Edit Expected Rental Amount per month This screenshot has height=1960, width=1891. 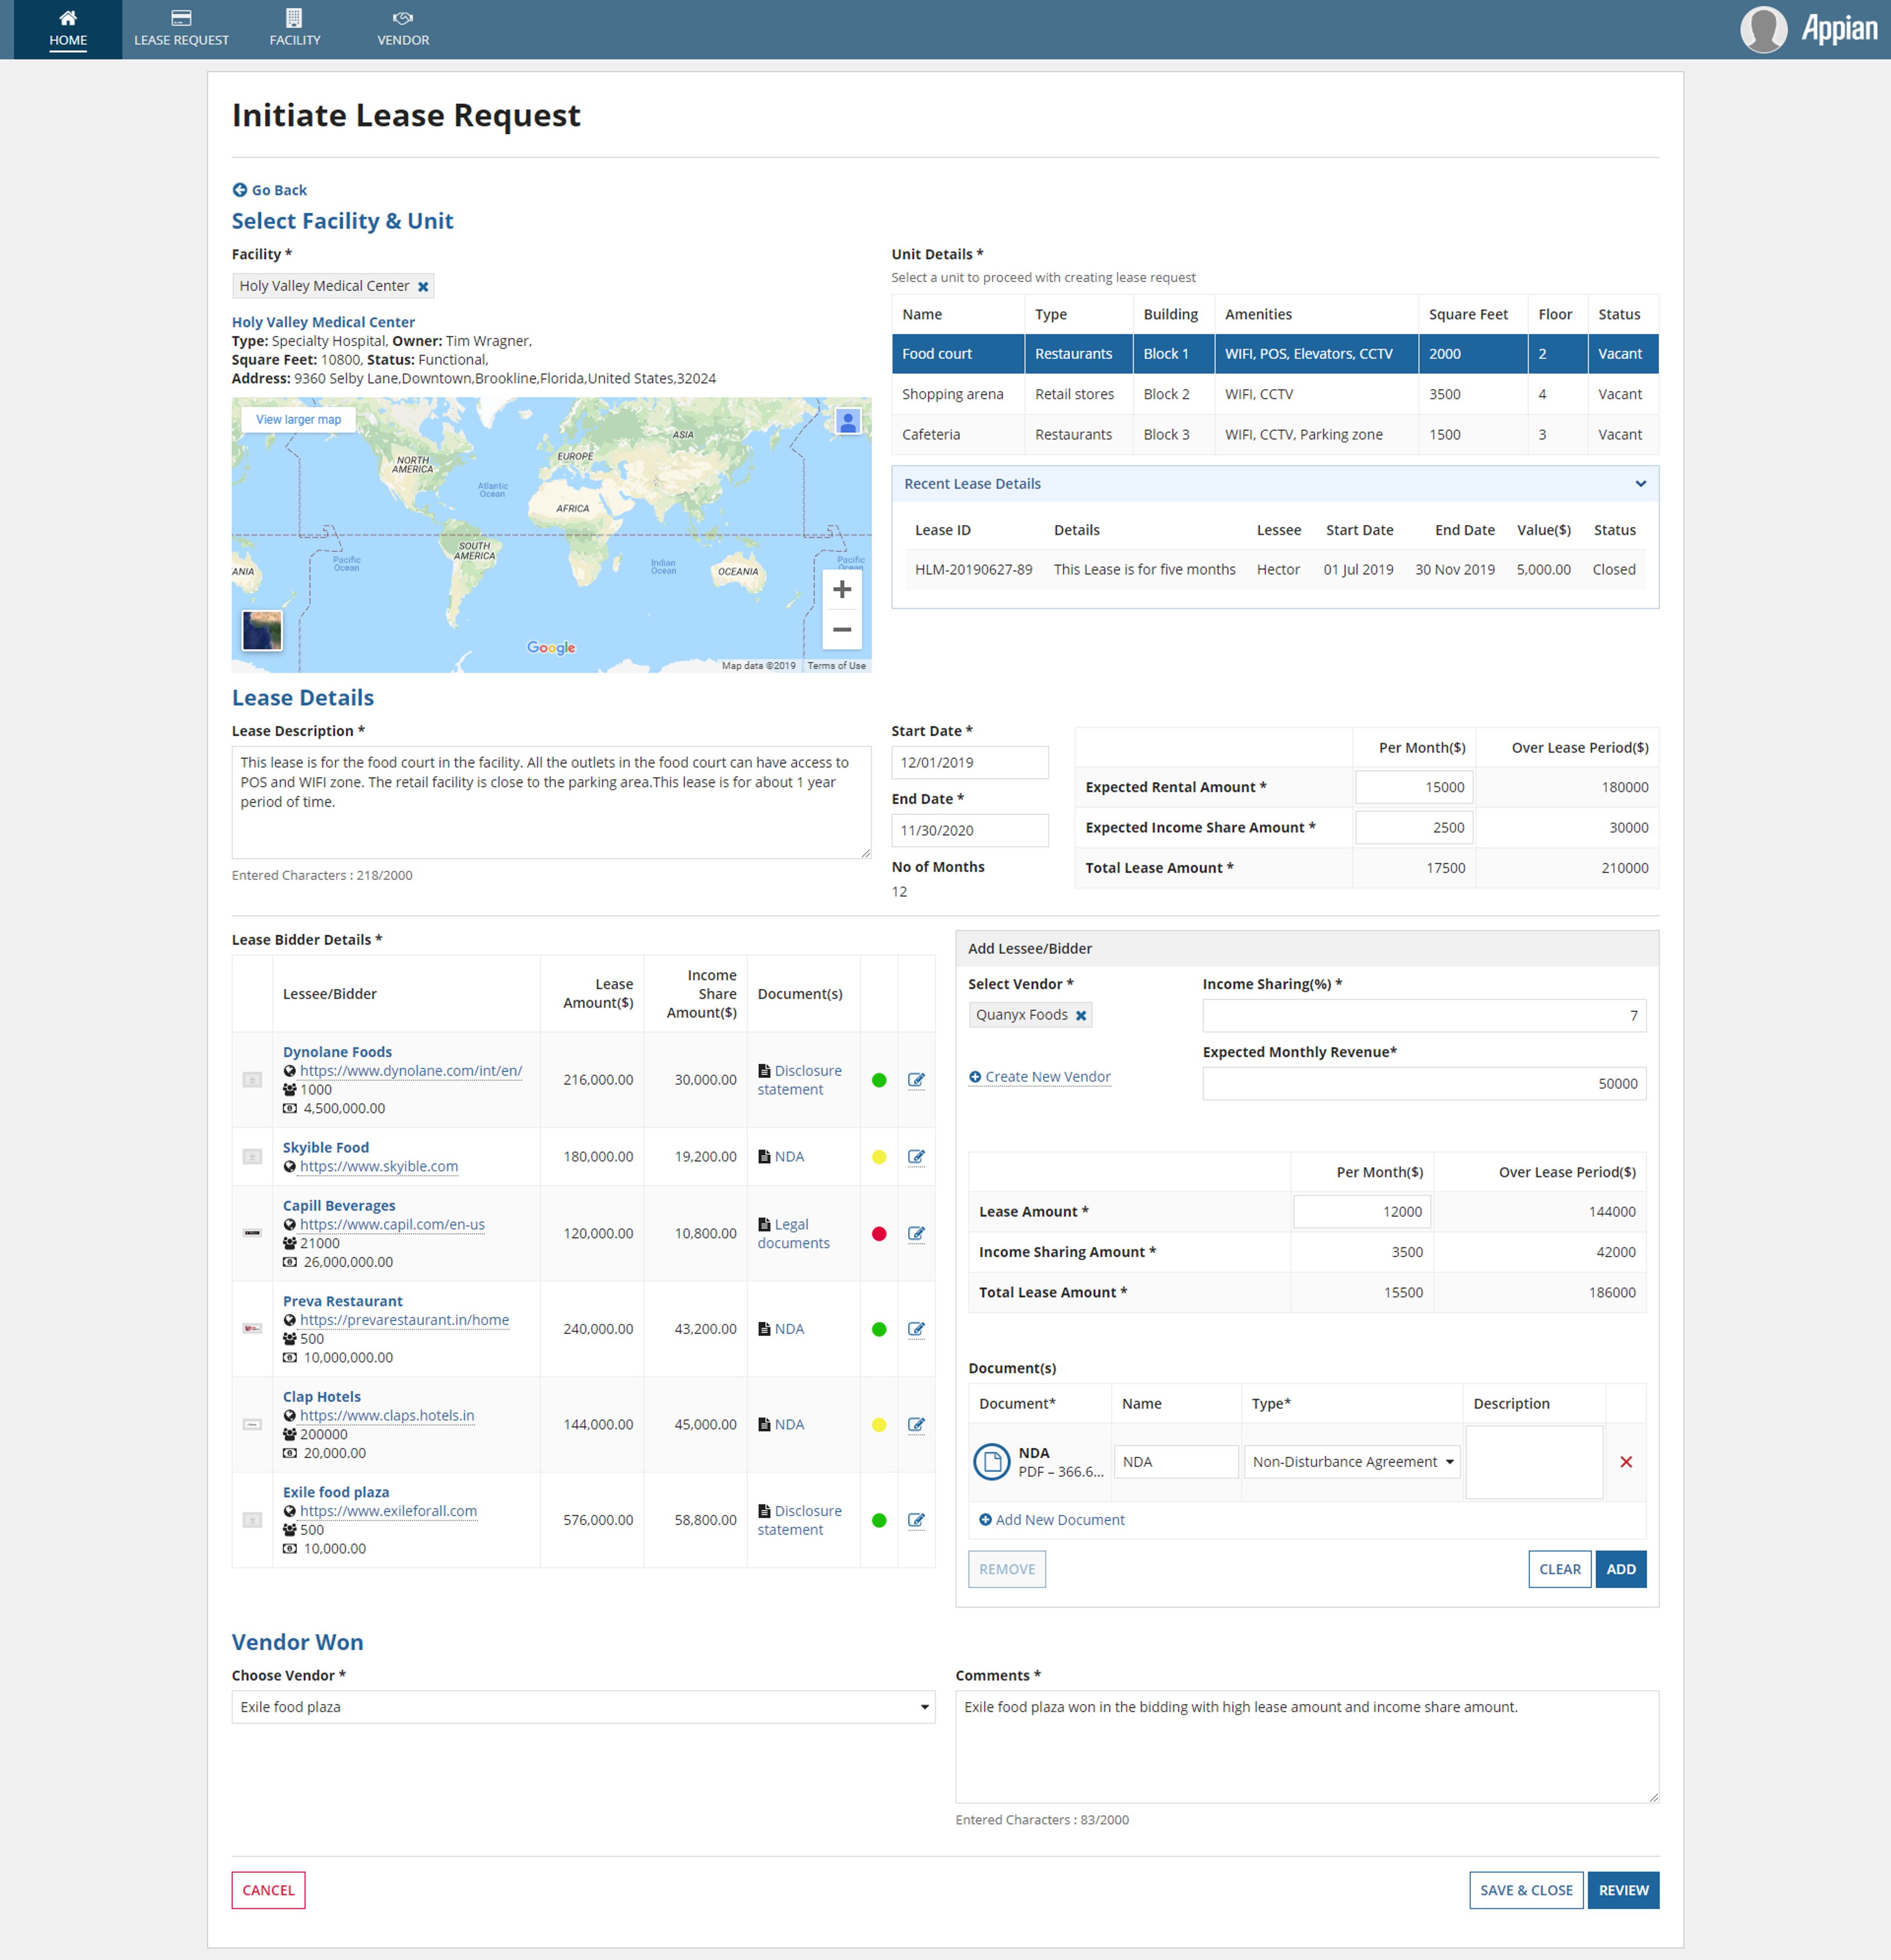[1414, 788]
